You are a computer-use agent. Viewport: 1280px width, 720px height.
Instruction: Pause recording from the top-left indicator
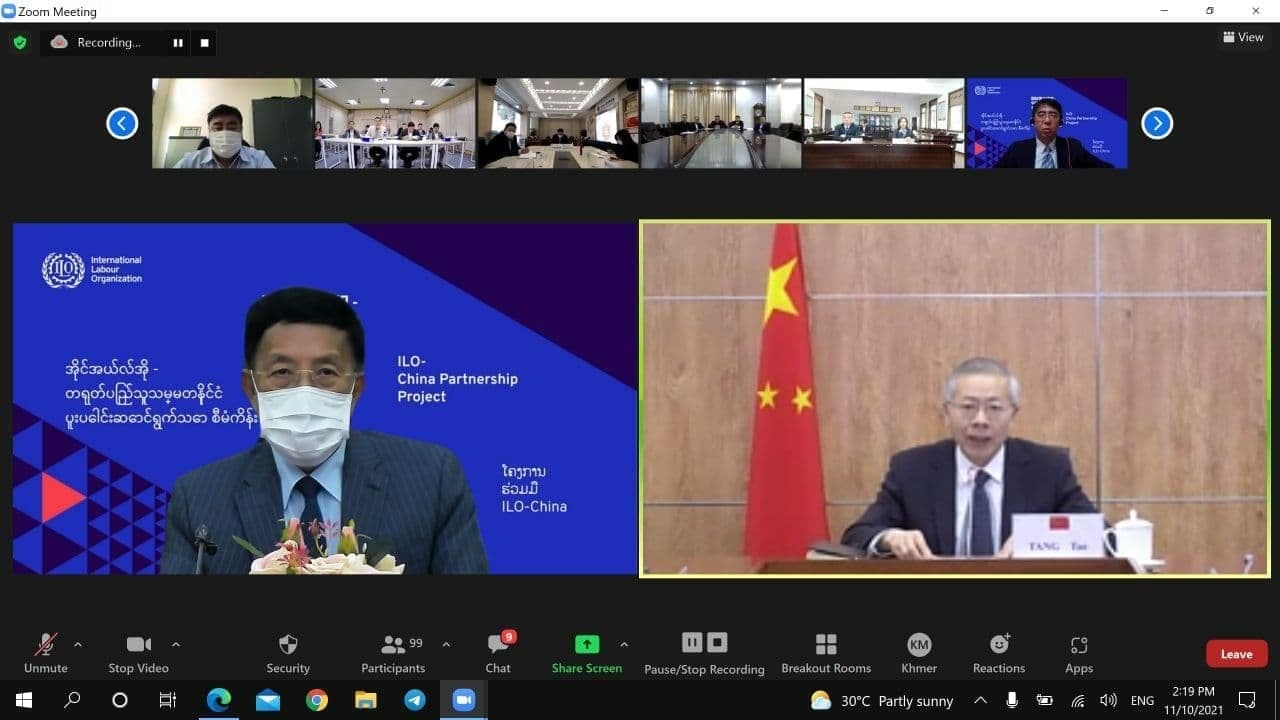178,43
